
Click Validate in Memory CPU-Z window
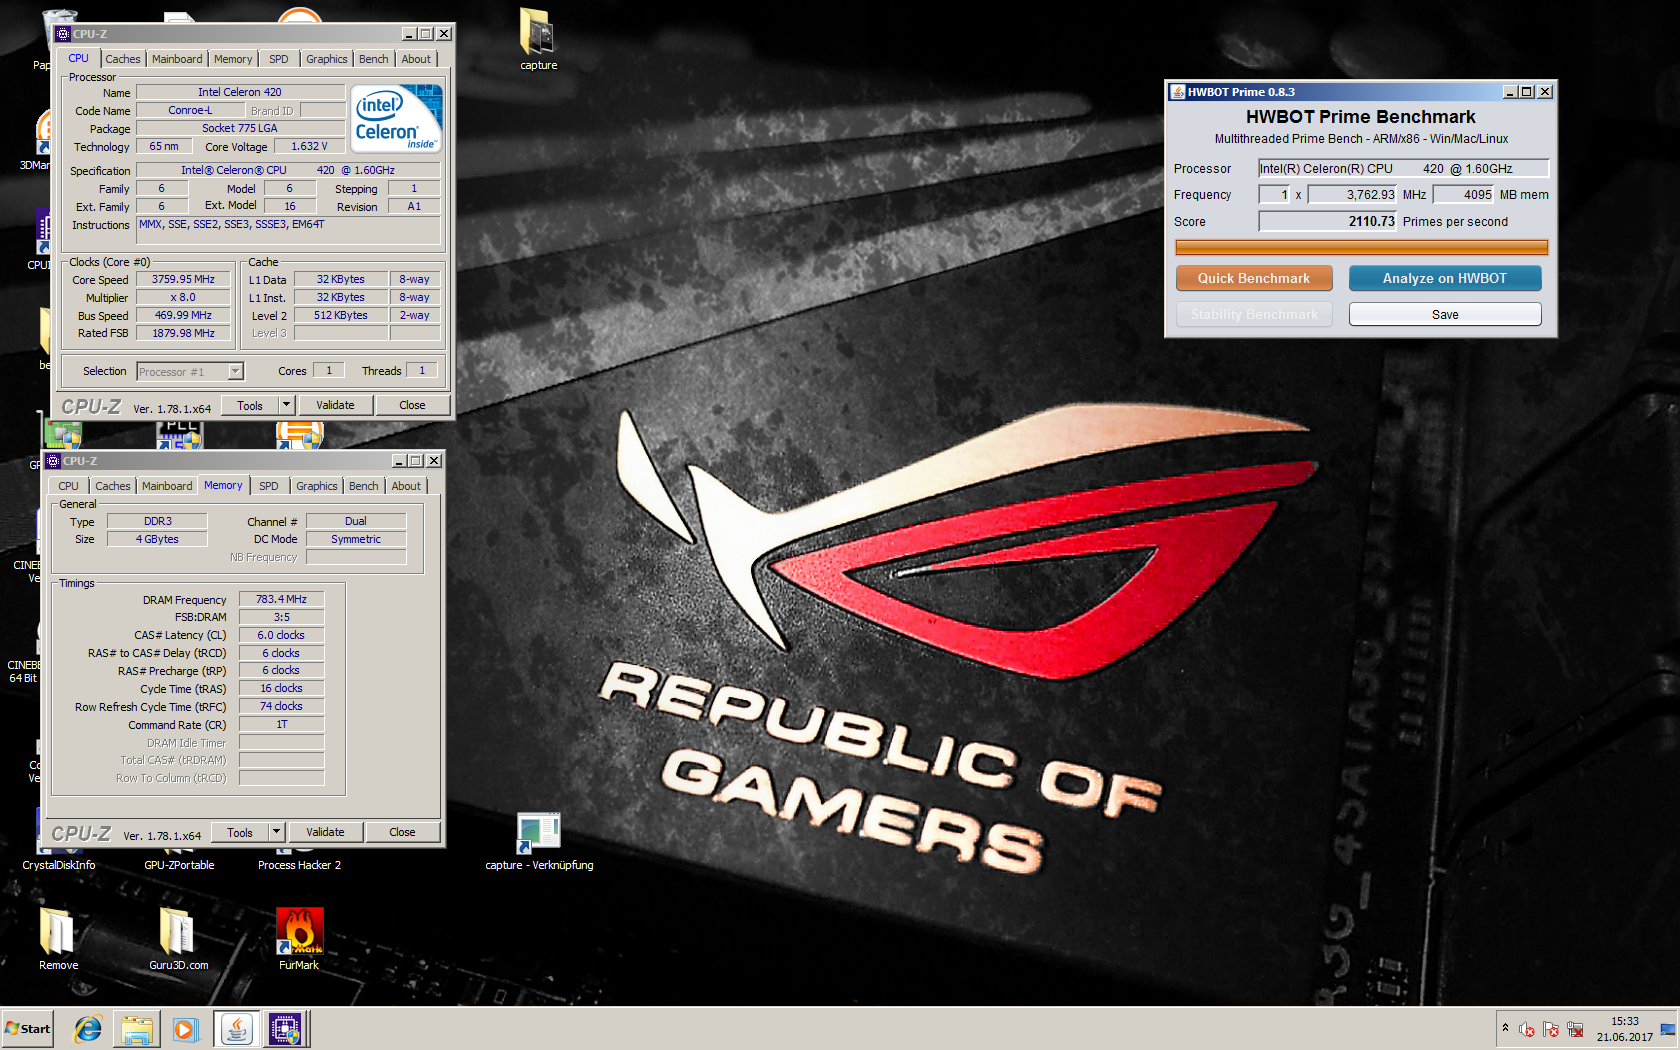coord(325,832)
